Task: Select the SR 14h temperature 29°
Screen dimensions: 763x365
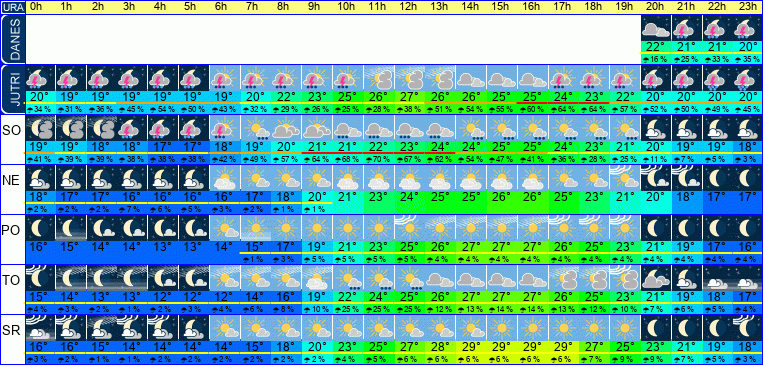Action: tap(472, 347)
